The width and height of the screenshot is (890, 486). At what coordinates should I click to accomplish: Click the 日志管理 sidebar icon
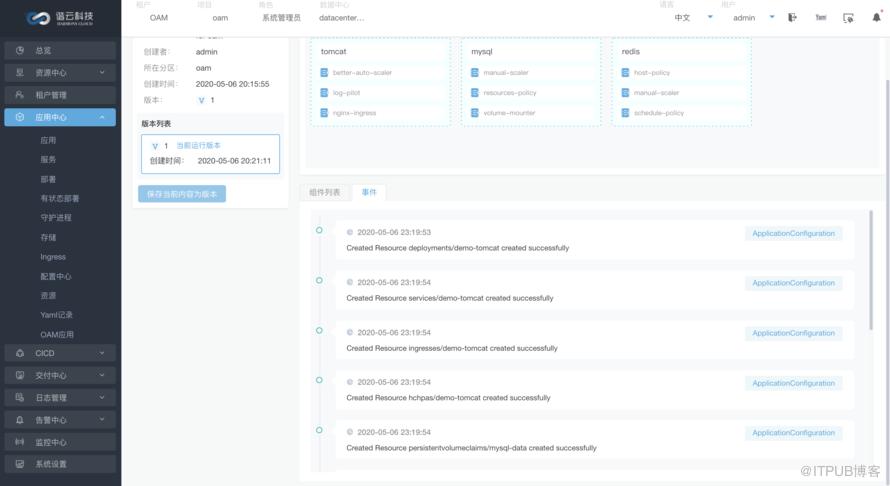(20, 397)
